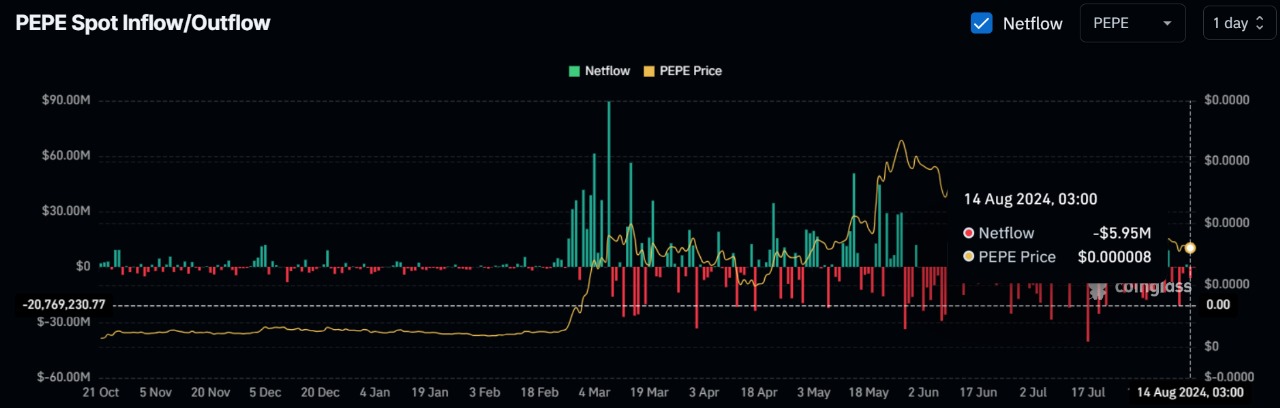The width and height of the screenshot is (1280, 408).
Task: Click the green Netflow legend swatch
Action: (x=574, y=71)
